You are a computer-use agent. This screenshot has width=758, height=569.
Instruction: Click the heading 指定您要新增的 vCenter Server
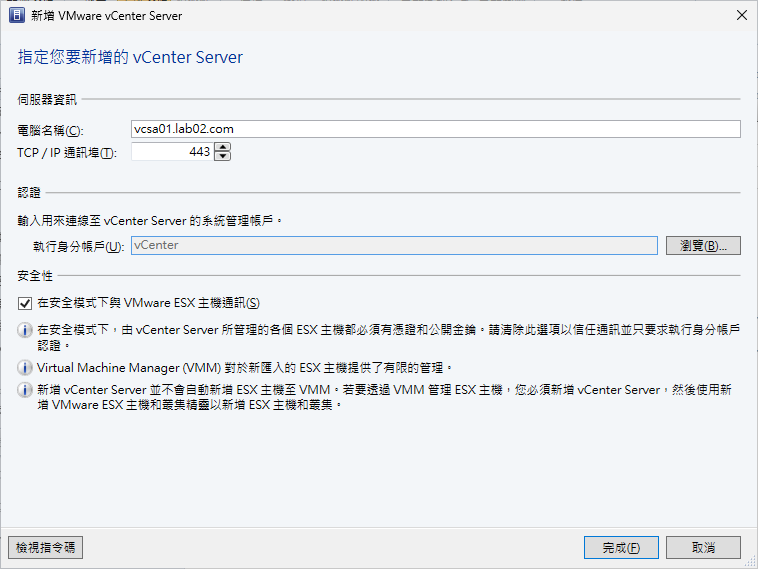point(130,57)
